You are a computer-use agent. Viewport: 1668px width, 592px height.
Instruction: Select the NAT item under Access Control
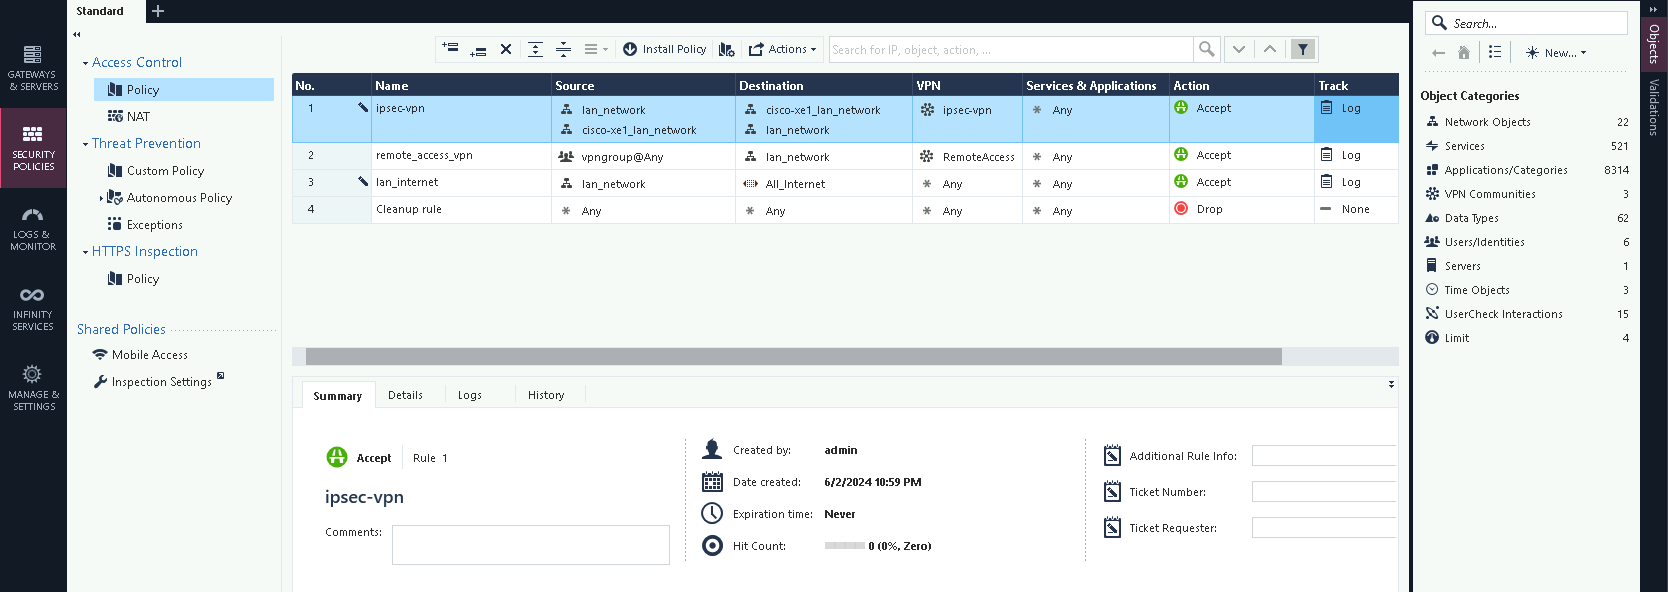point(138,117)
